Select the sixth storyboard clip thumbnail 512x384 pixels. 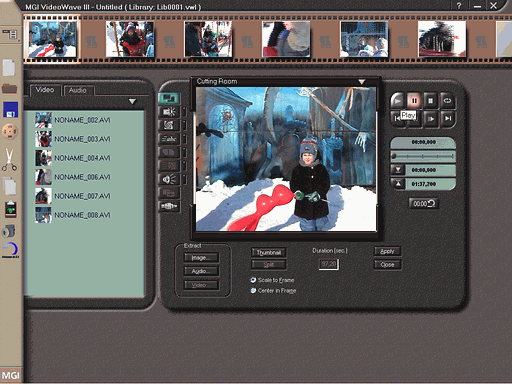[442, 39]
